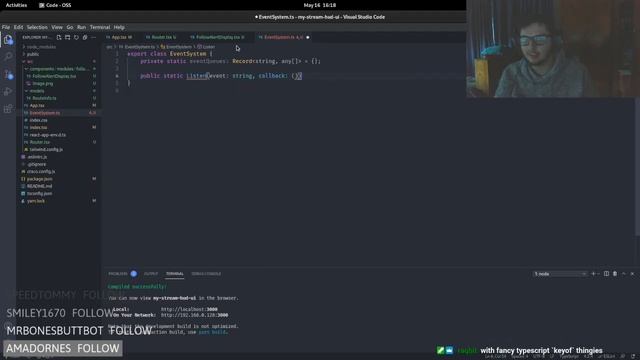Select the Terminal panel tab

[x=174, y=274]
